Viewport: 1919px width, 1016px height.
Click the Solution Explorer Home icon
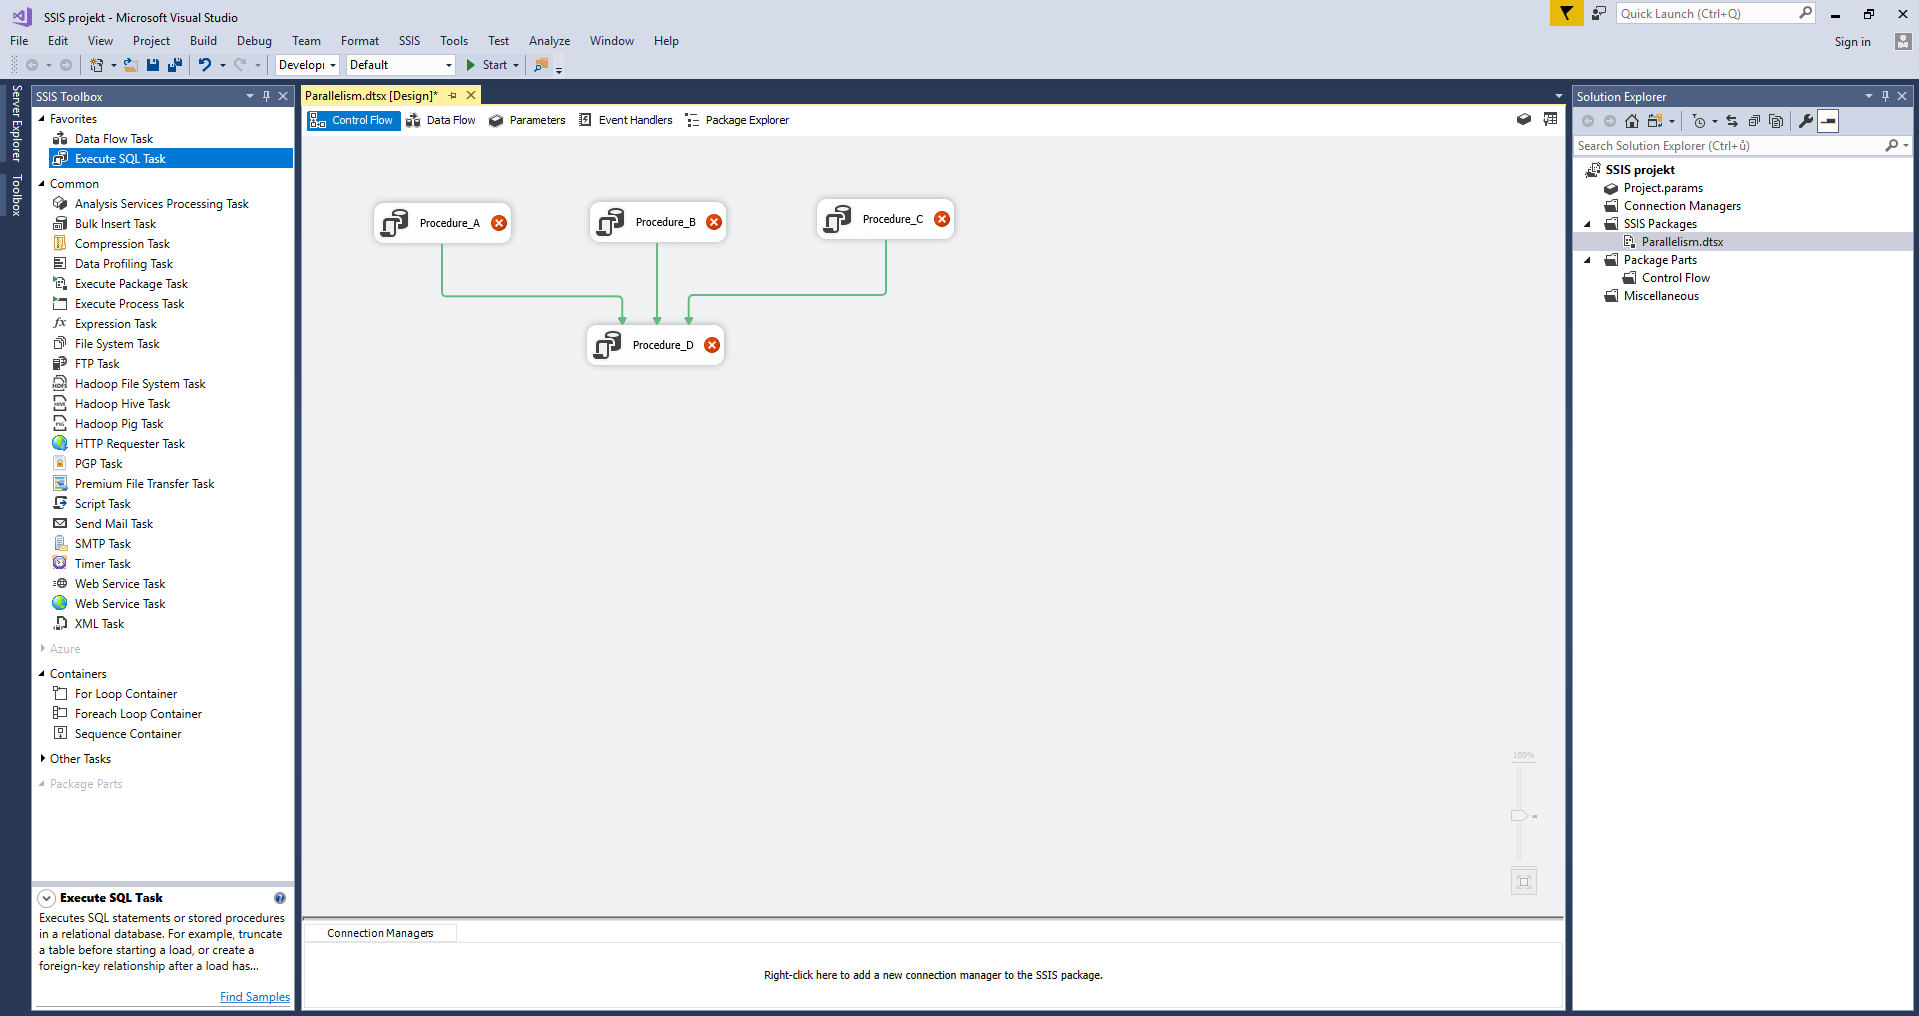pos(1632,121)
